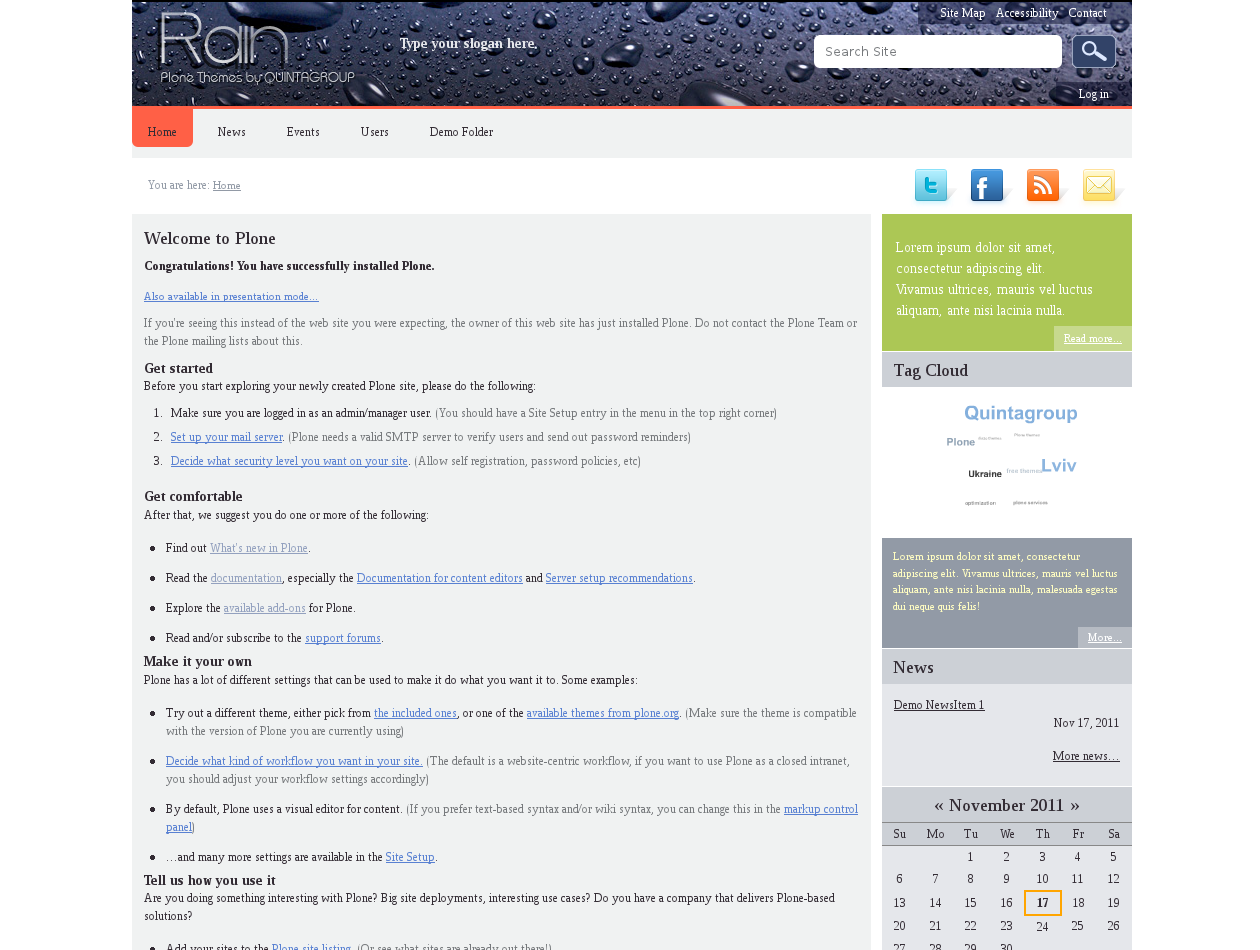Screen dimensions: 1260x950
Task: Click the RSS feed icon
Action: (x=1043, y=186)
